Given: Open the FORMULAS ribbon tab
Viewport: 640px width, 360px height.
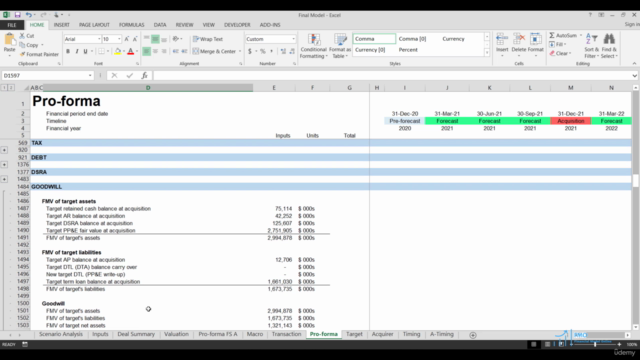Looking at the screenshot, I should point(131,25).
